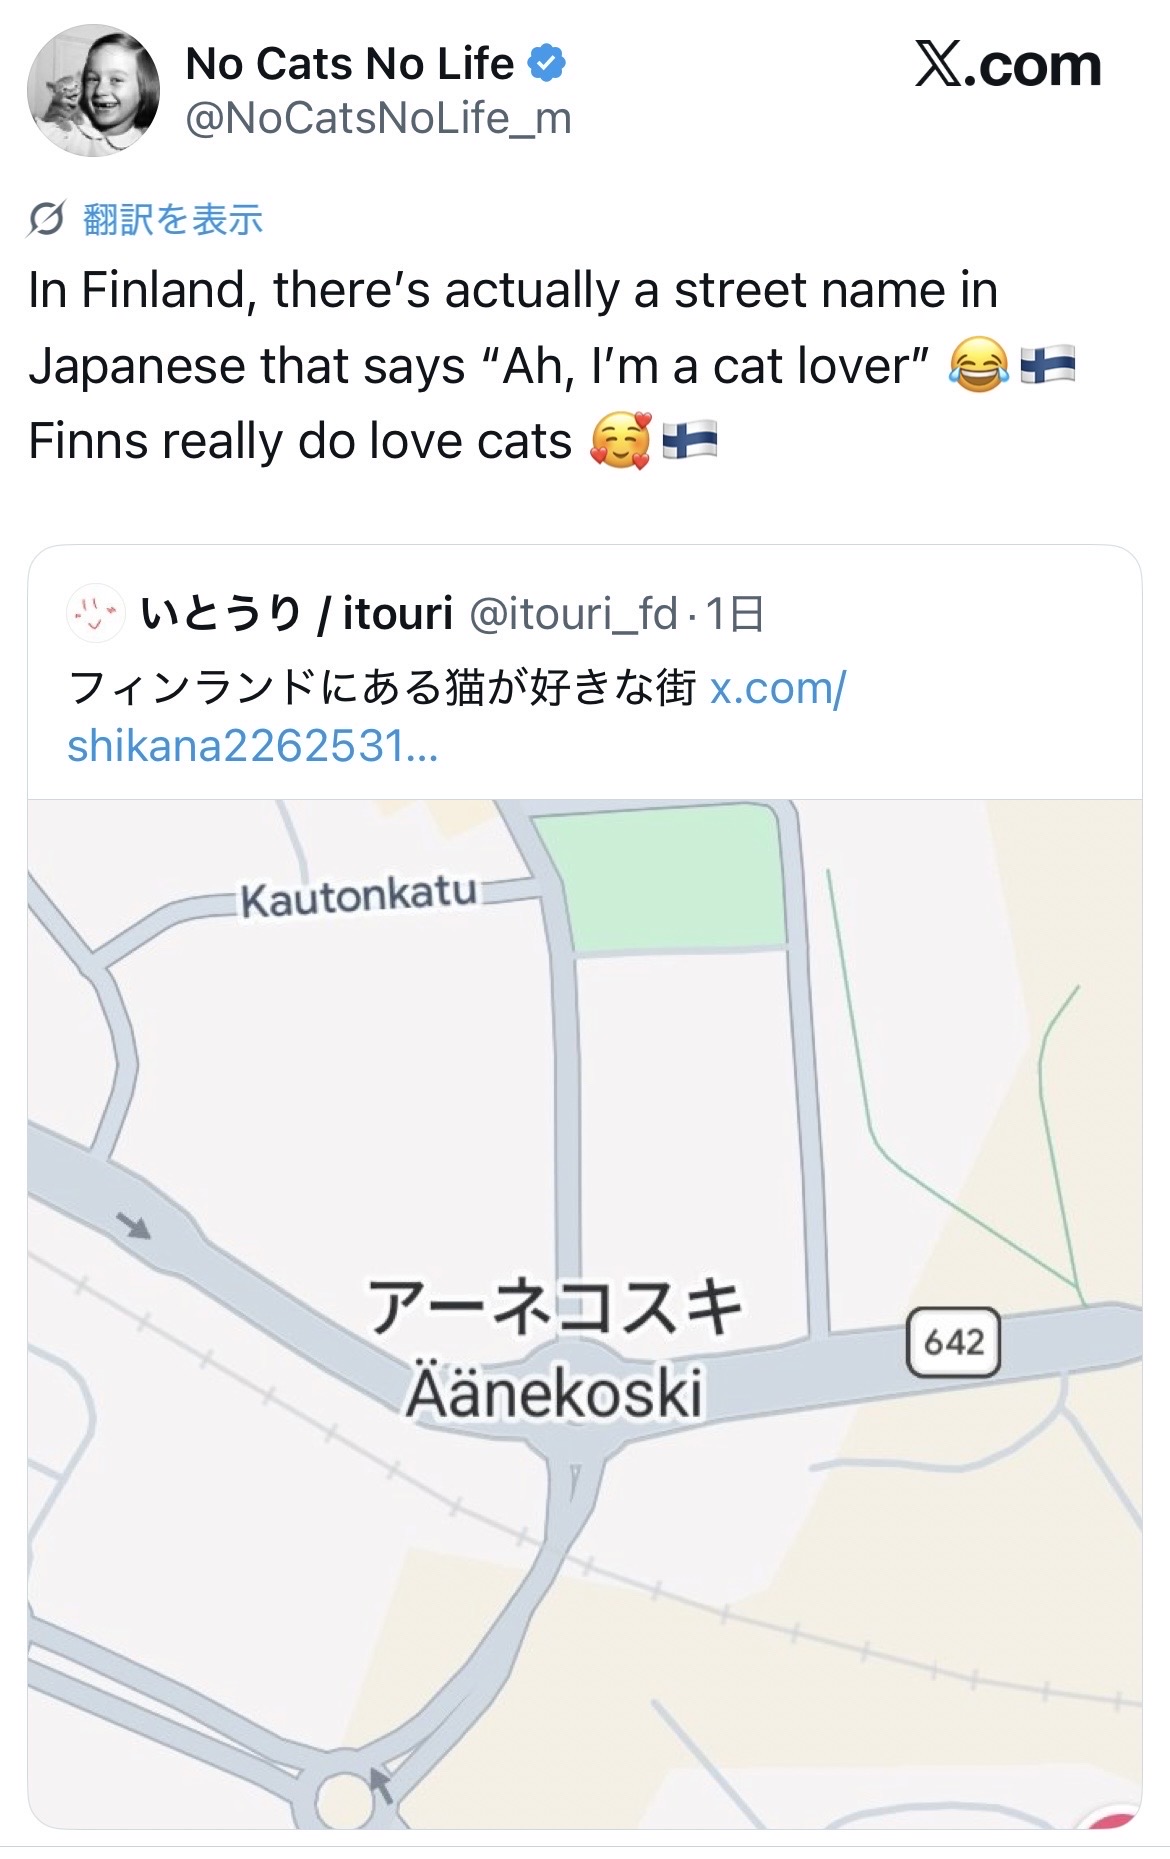
Task: Click the @itouri_fd handle
Action: coord(573,614)
